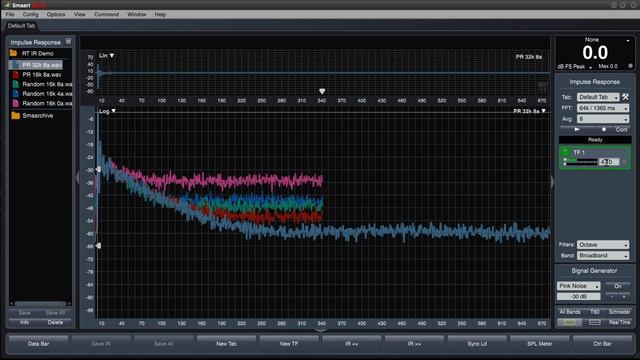Open tab settings with the hammer-wrench icon

pyautogui.click(x=625, y=97)
